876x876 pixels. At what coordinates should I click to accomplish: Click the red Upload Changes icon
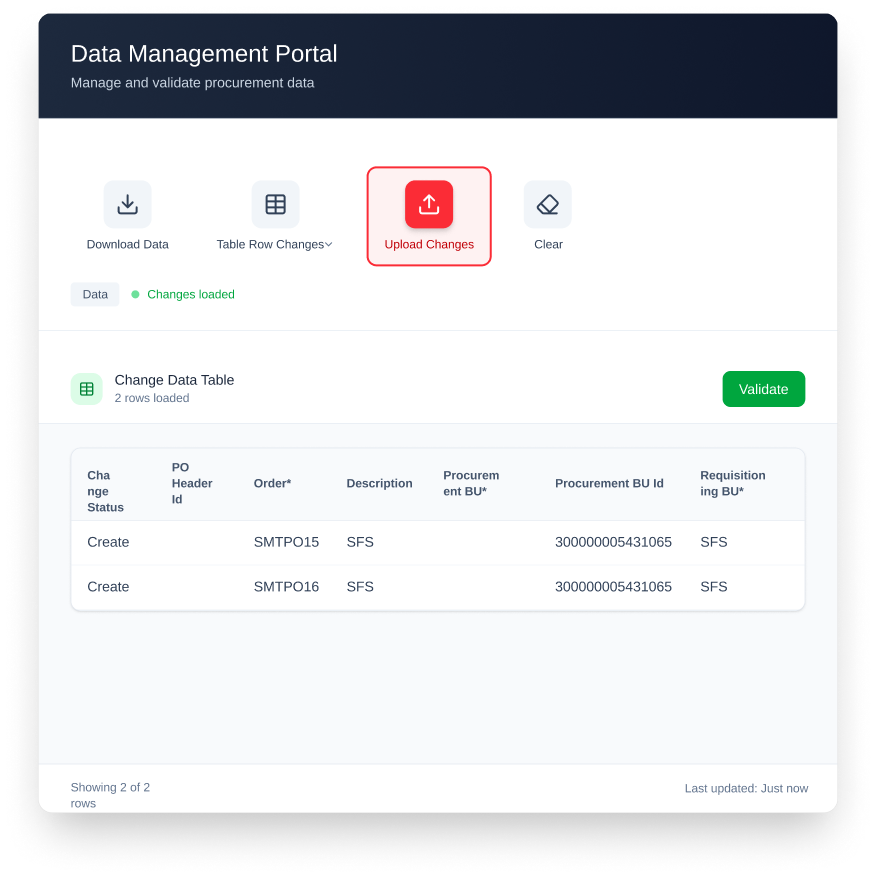tap(429, 204)
